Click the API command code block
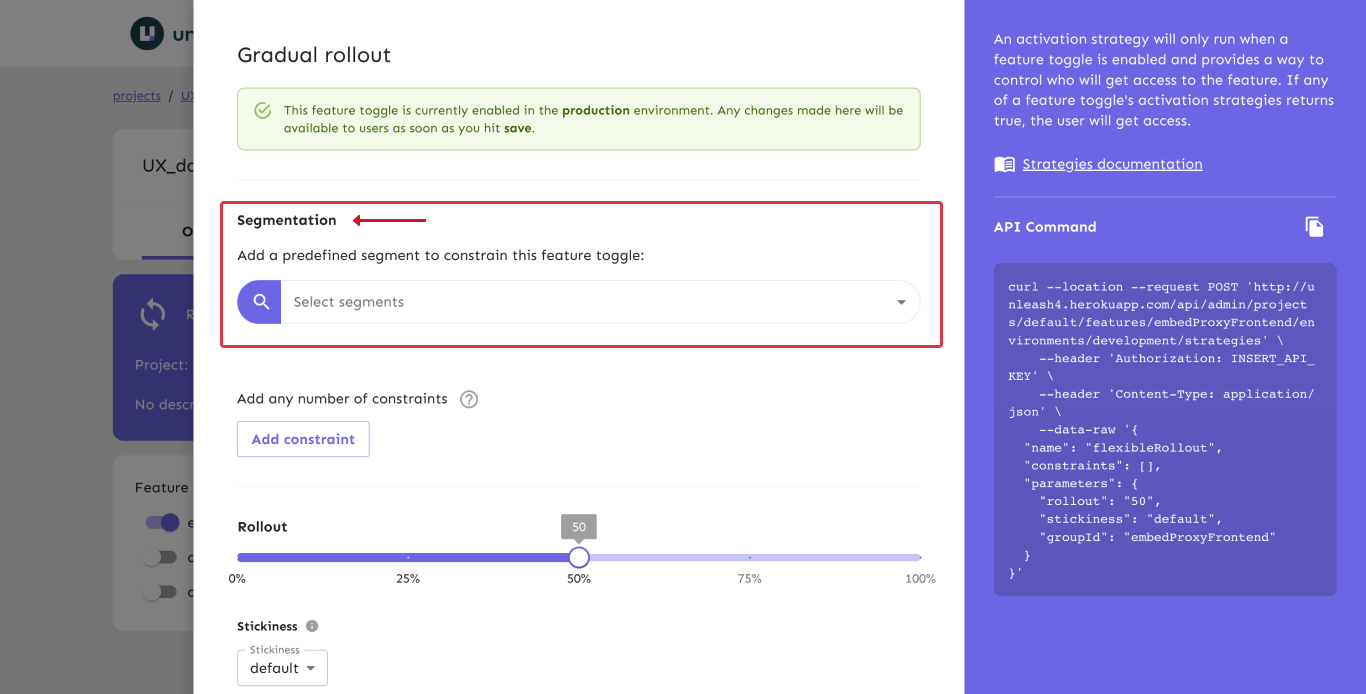 tap(1165, 430)
